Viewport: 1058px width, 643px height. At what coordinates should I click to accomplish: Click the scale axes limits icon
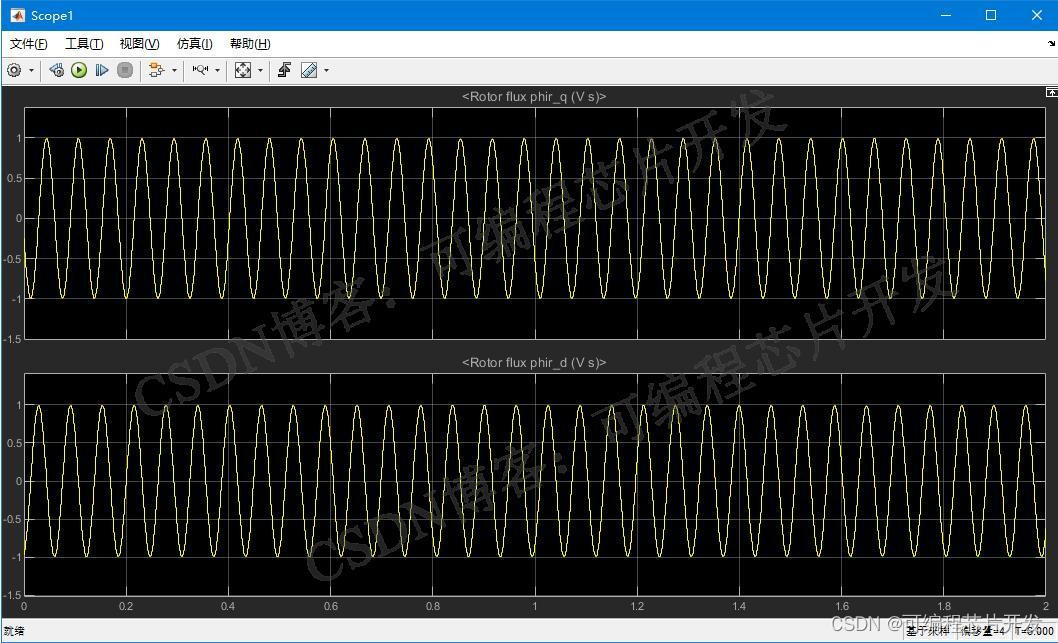click(x=242, y=70)
